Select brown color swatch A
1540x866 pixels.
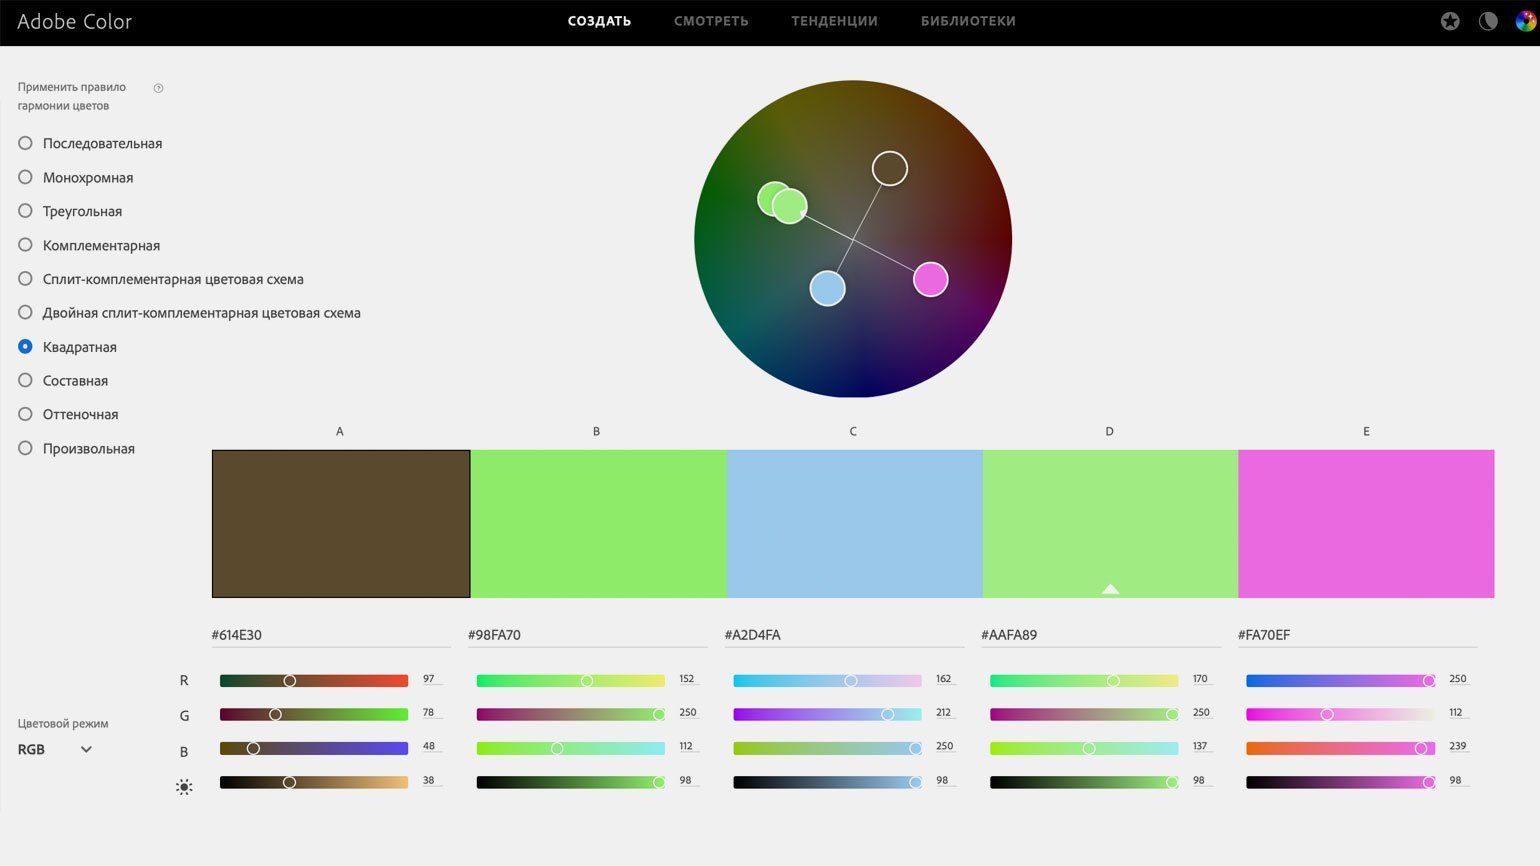pyautogui.click(x=341, y=524)
